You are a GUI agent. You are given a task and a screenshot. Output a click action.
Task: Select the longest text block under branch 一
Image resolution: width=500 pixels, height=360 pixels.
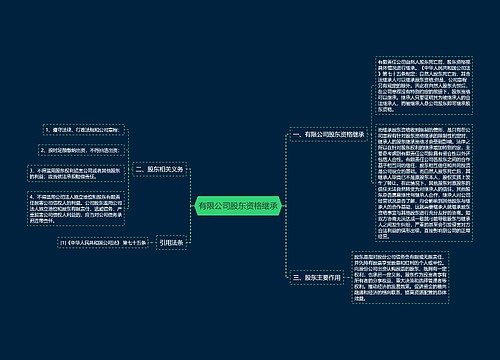tap(424, 183)
